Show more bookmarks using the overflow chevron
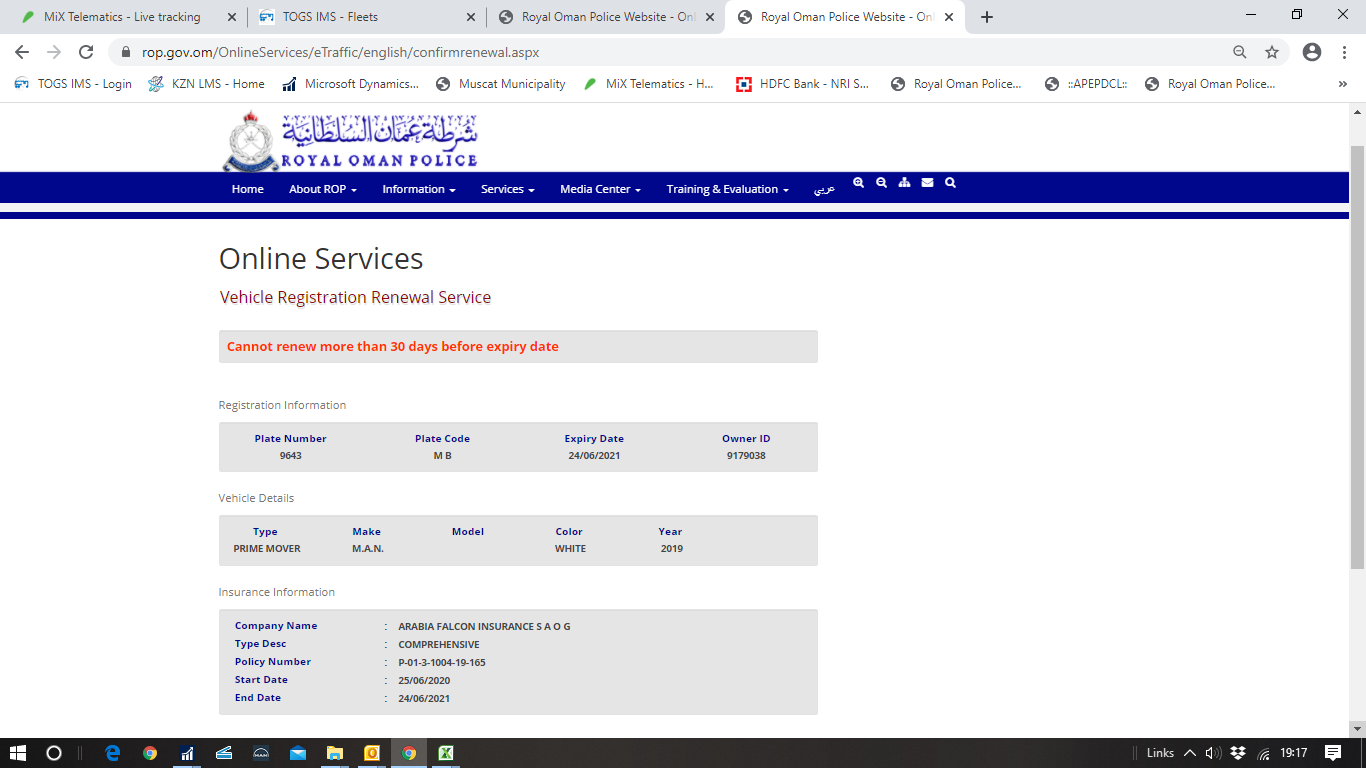The width and height of the screenshot is (1366, 768). [1342, 84]
